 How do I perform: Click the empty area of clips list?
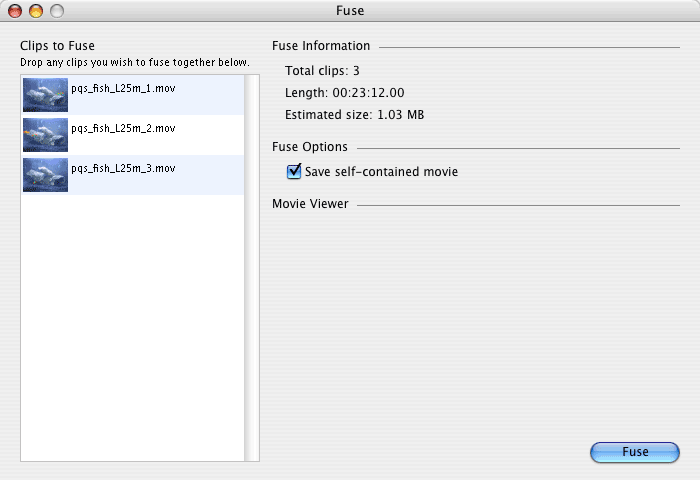tap(133, 327)
